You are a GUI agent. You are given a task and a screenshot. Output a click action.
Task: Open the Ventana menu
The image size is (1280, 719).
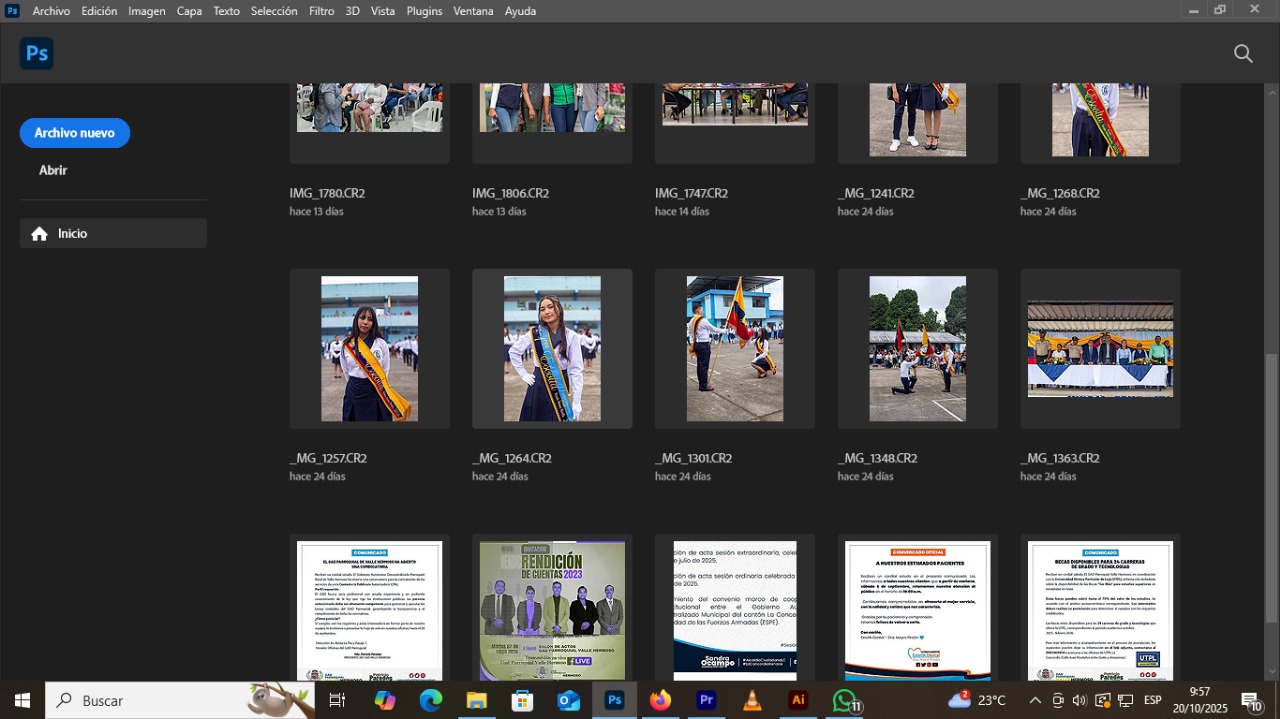pos(473,11)
